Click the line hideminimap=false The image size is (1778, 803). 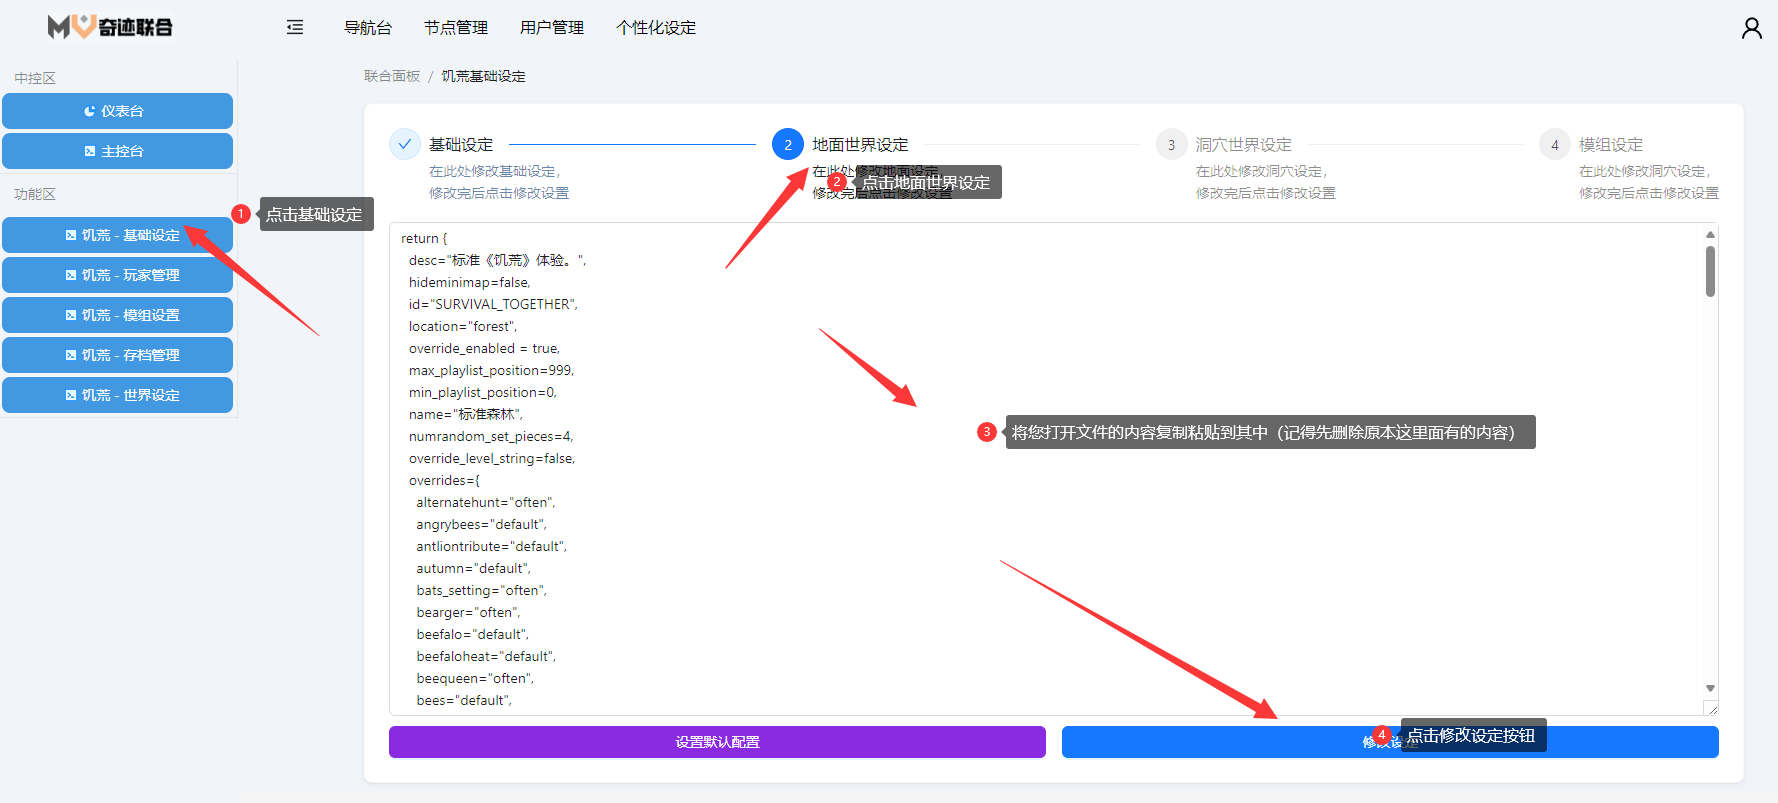[469, 282]
